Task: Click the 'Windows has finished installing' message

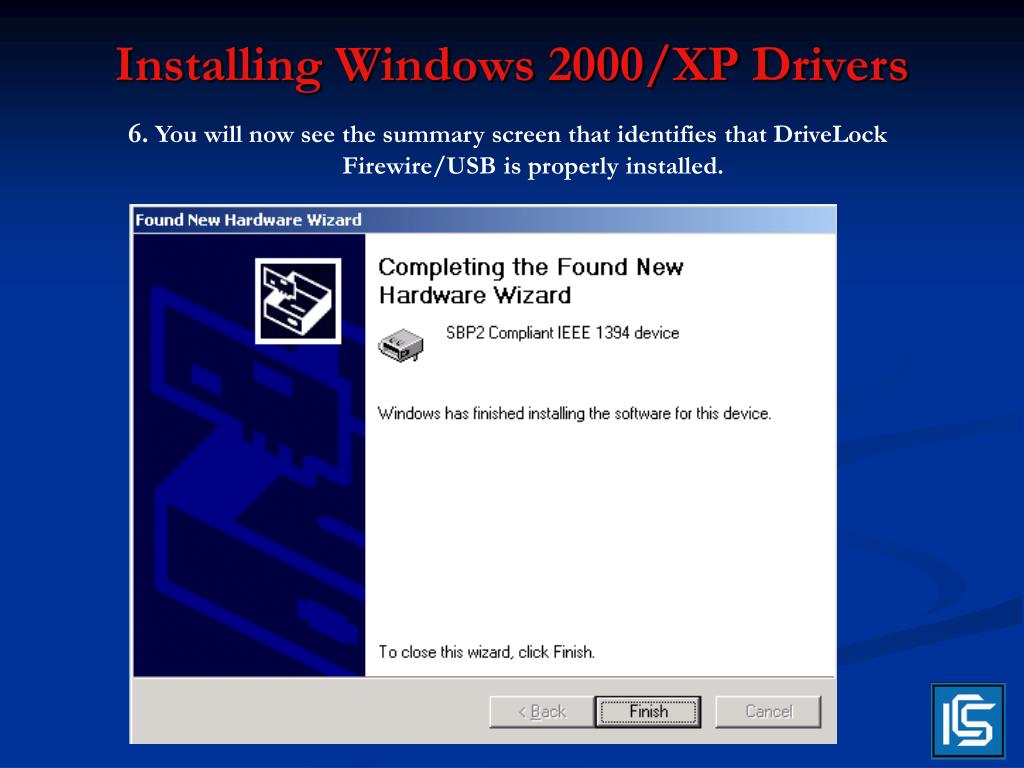Action: tap(575, 413)
